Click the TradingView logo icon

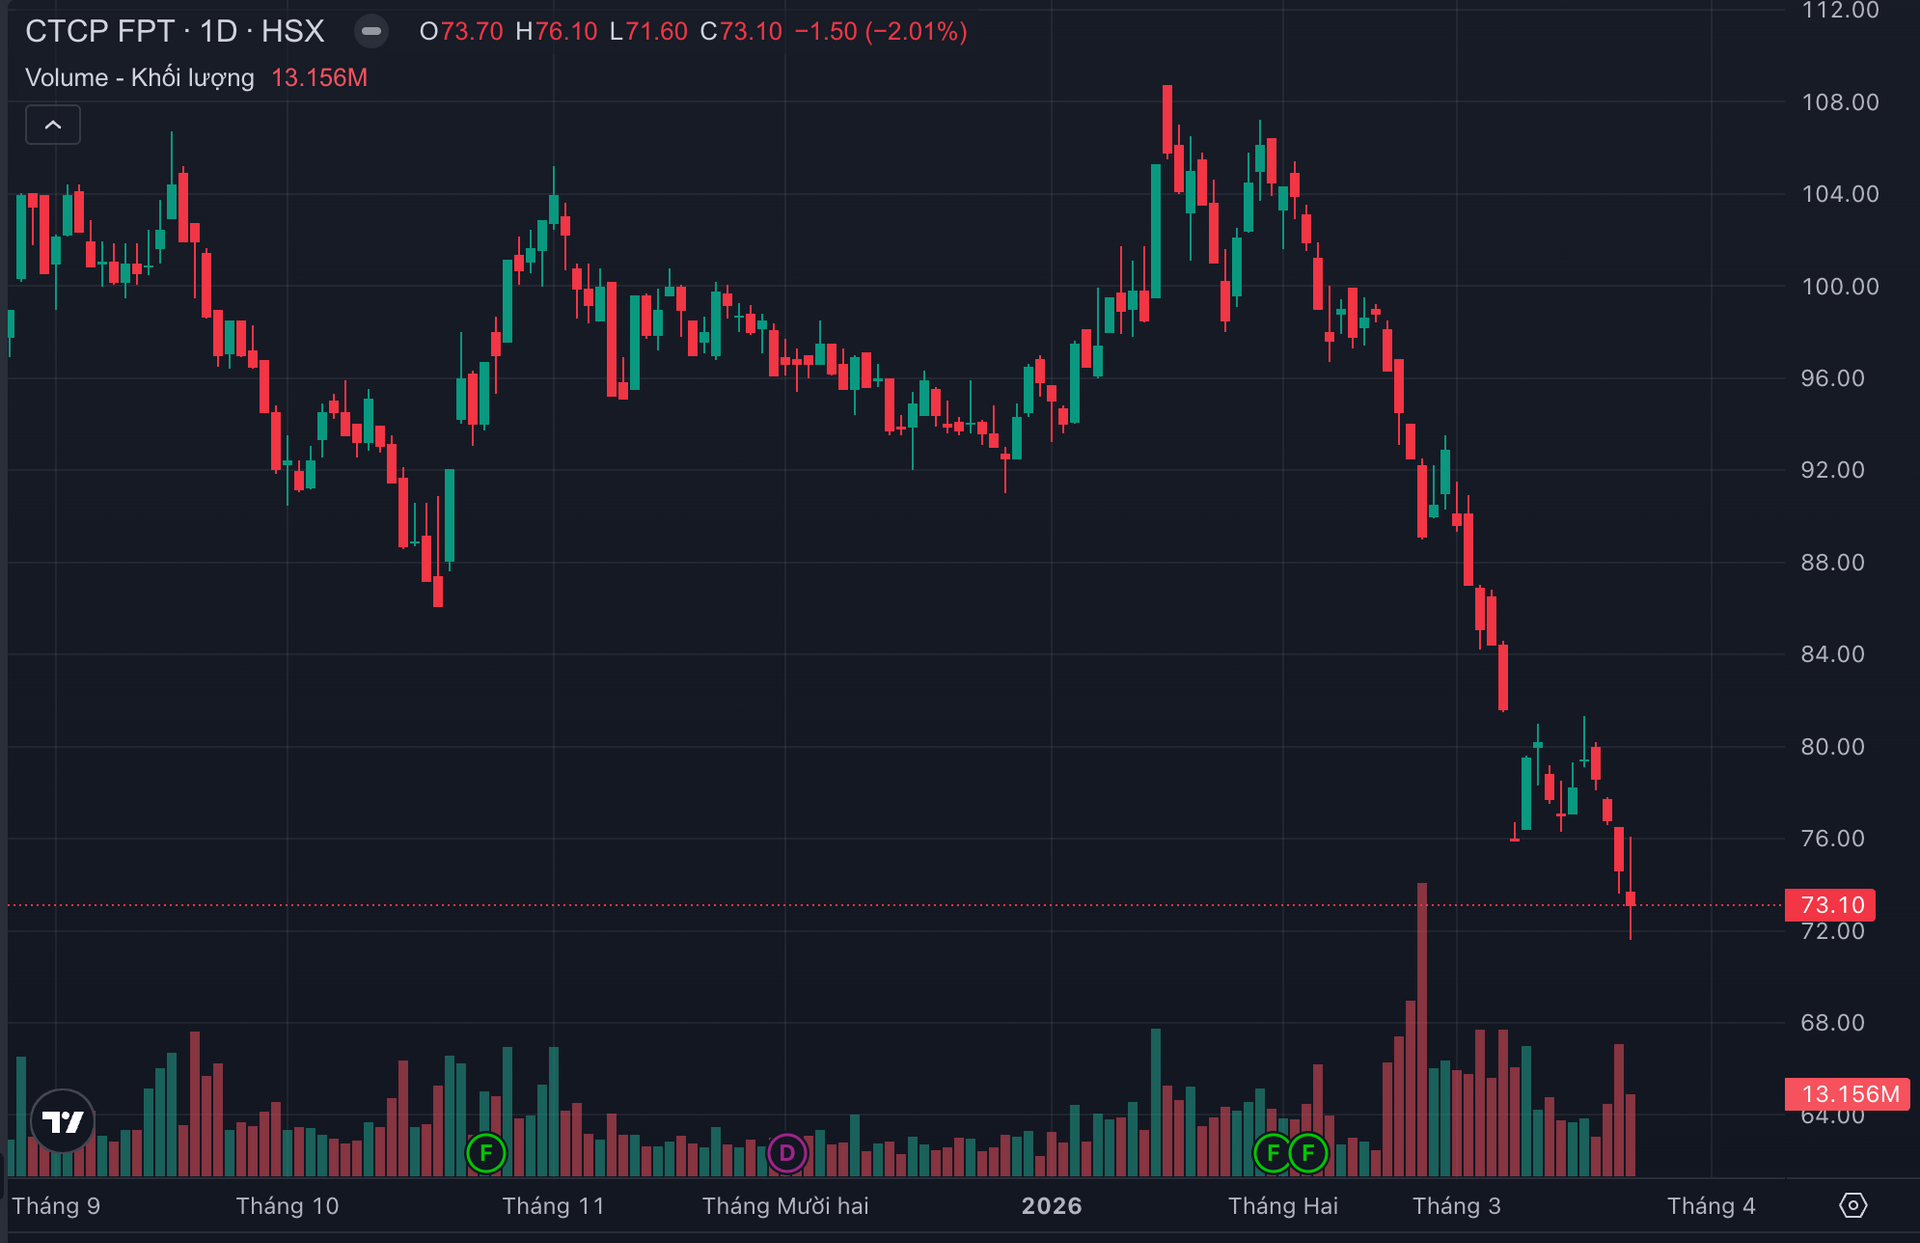63,1121
